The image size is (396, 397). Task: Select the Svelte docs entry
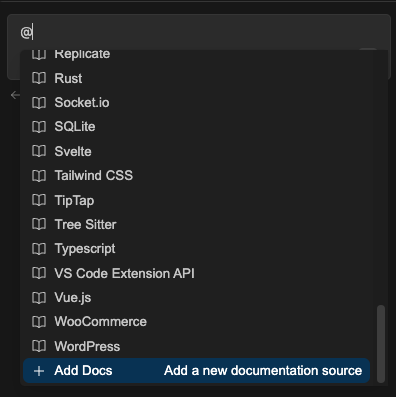(x=197, y=151)
